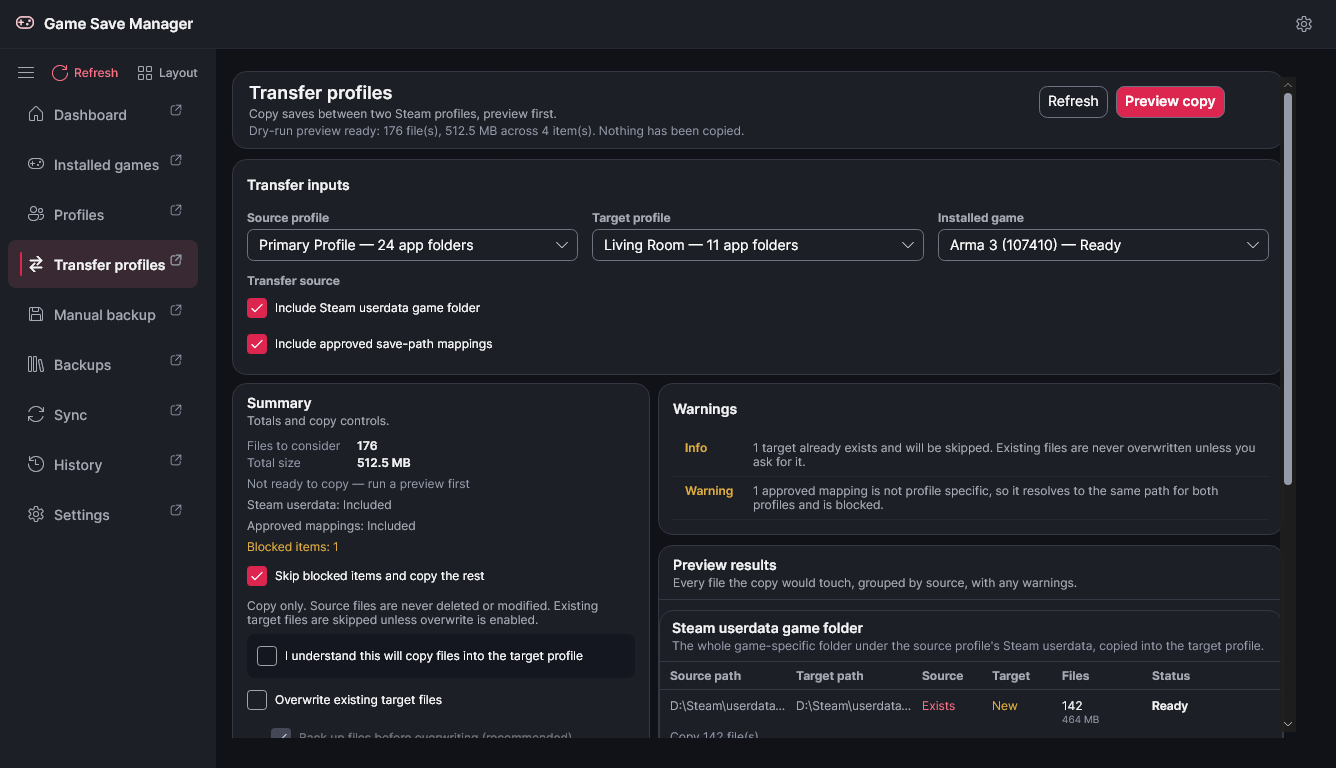Screen dimensions: 1336x768
Task: Click the Manual backup floppy disk icon
Action: [36, 314]
